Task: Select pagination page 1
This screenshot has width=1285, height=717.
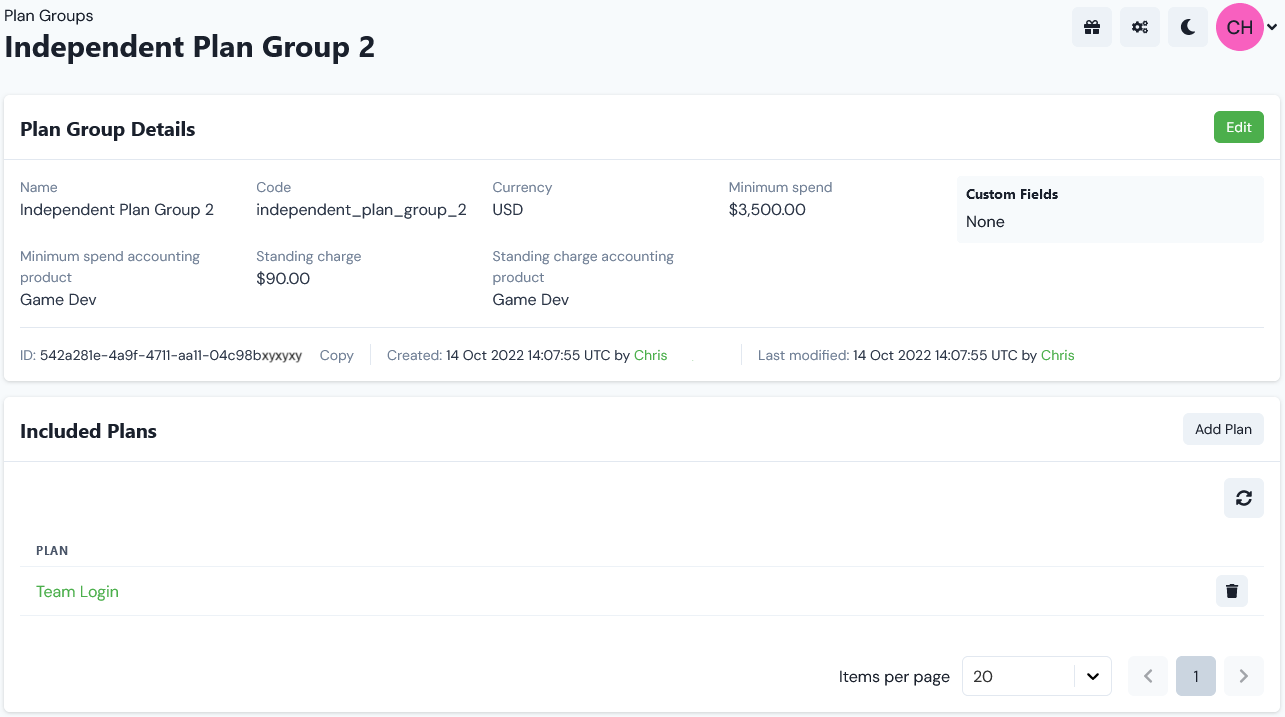Action: (1195, 676)
